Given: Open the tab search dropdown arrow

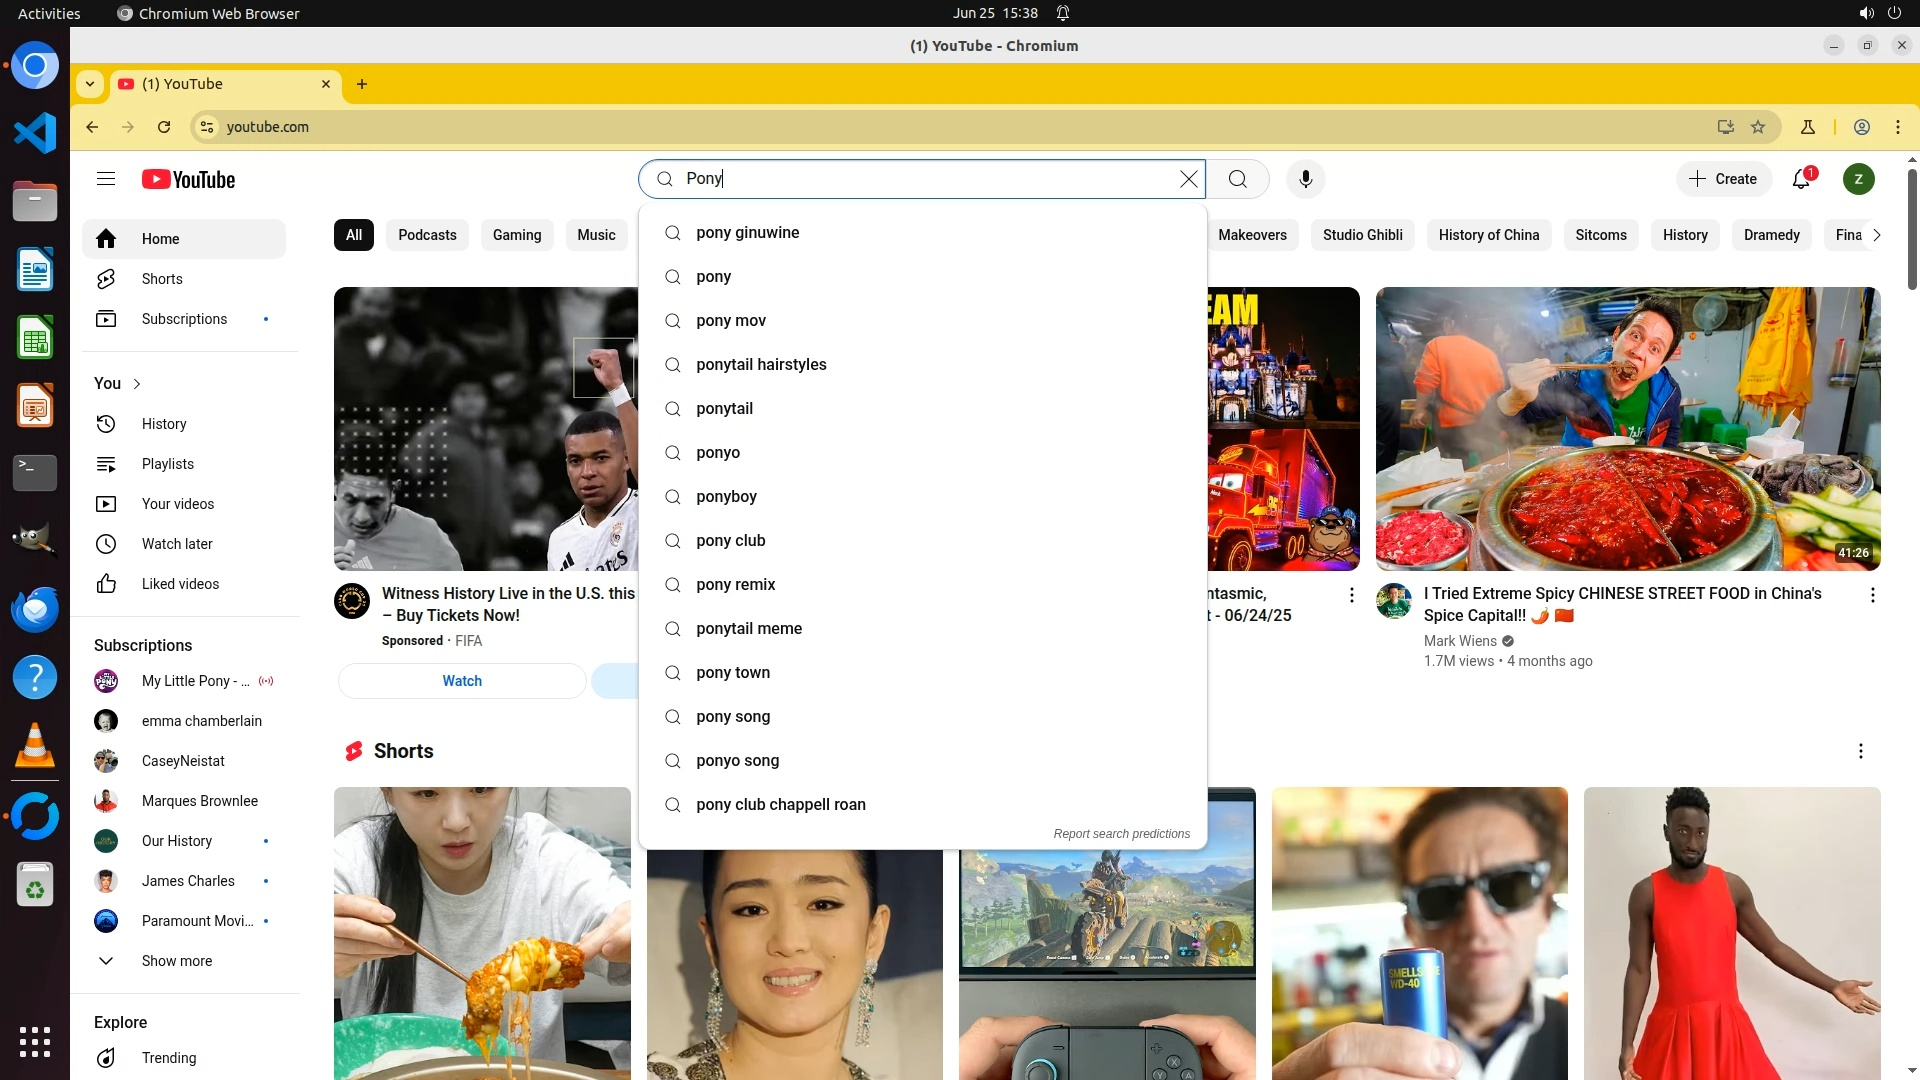Looking at the screenshot, I should point(90,84).
